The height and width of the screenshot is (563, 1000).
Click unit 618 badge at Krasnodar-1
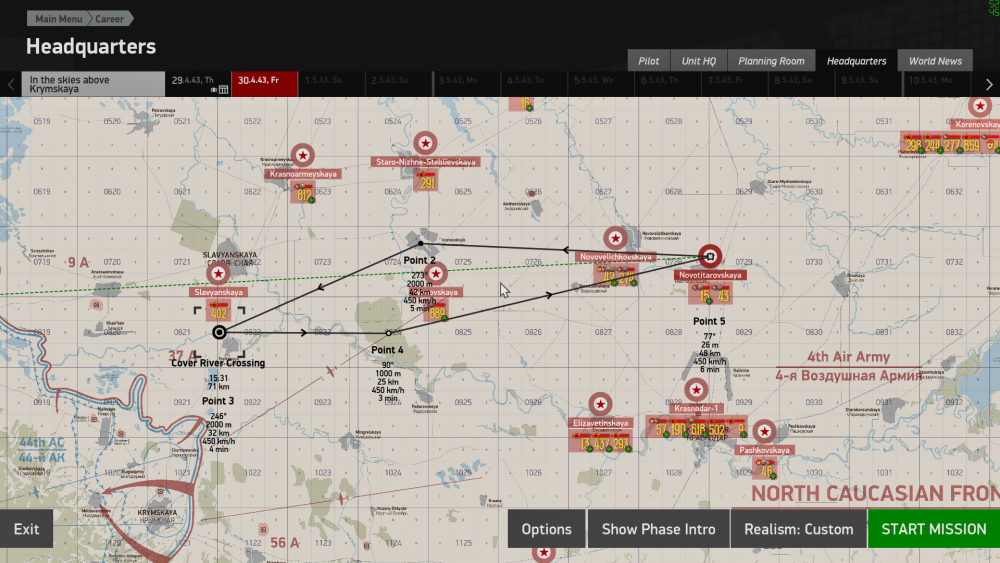[x=698, y=429]
